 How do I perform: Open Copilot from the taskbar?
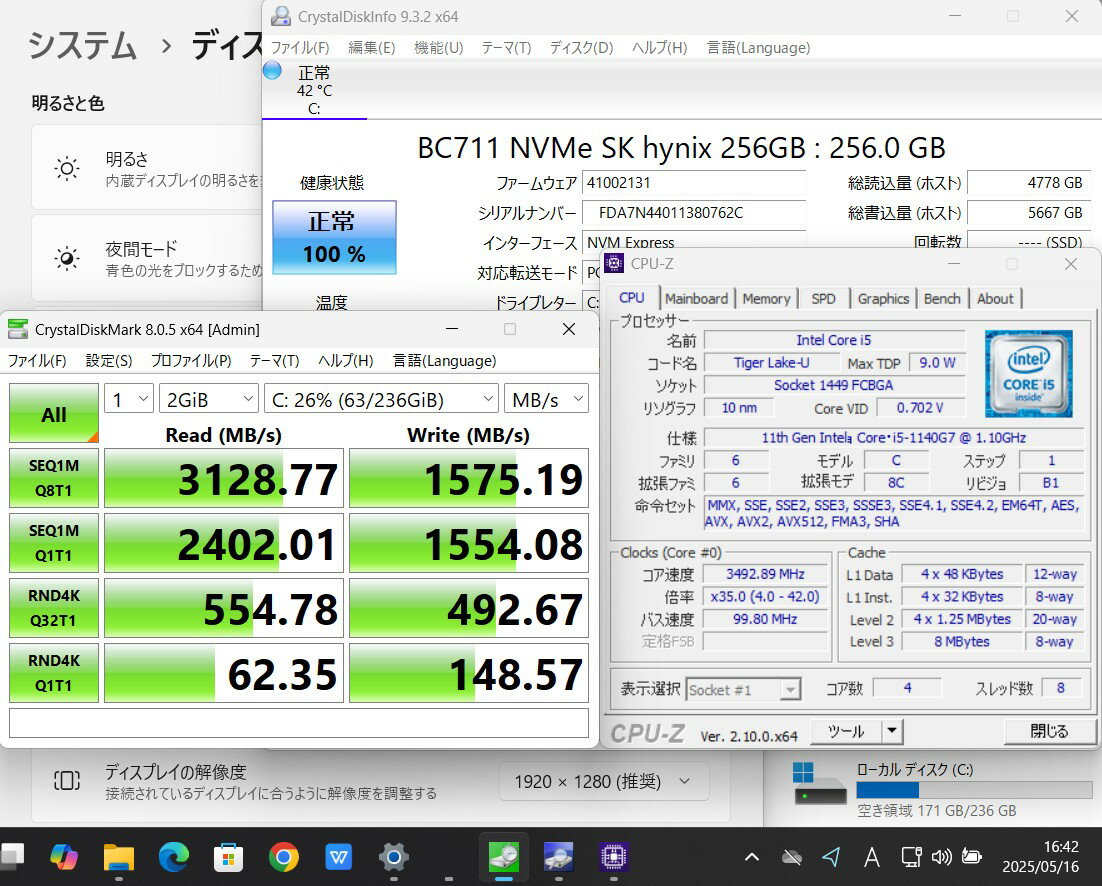tap(64, 856)
